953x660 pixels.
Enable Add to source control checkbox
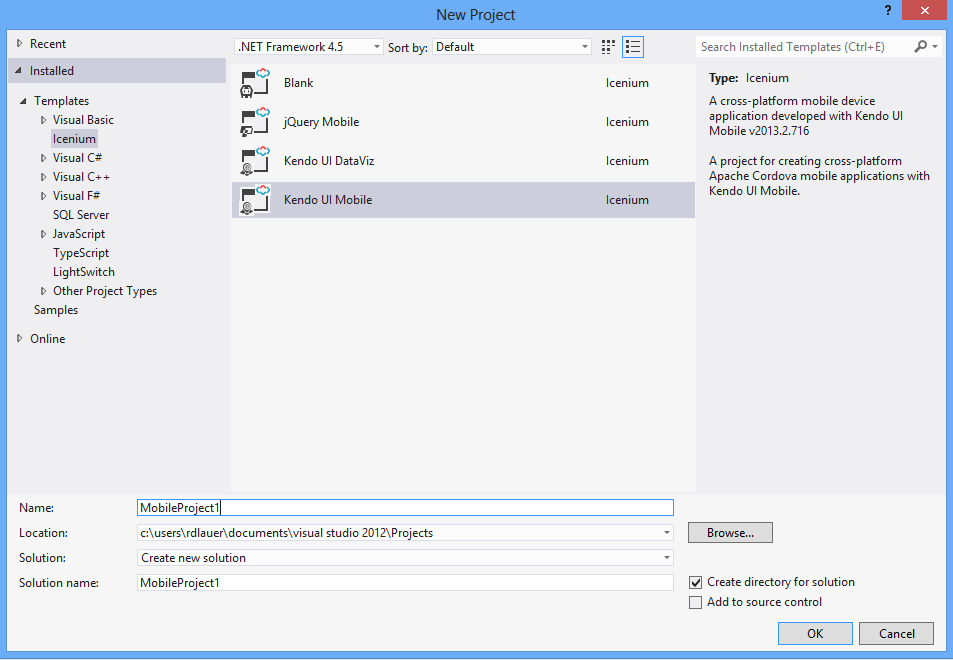[x=695, y=602]
